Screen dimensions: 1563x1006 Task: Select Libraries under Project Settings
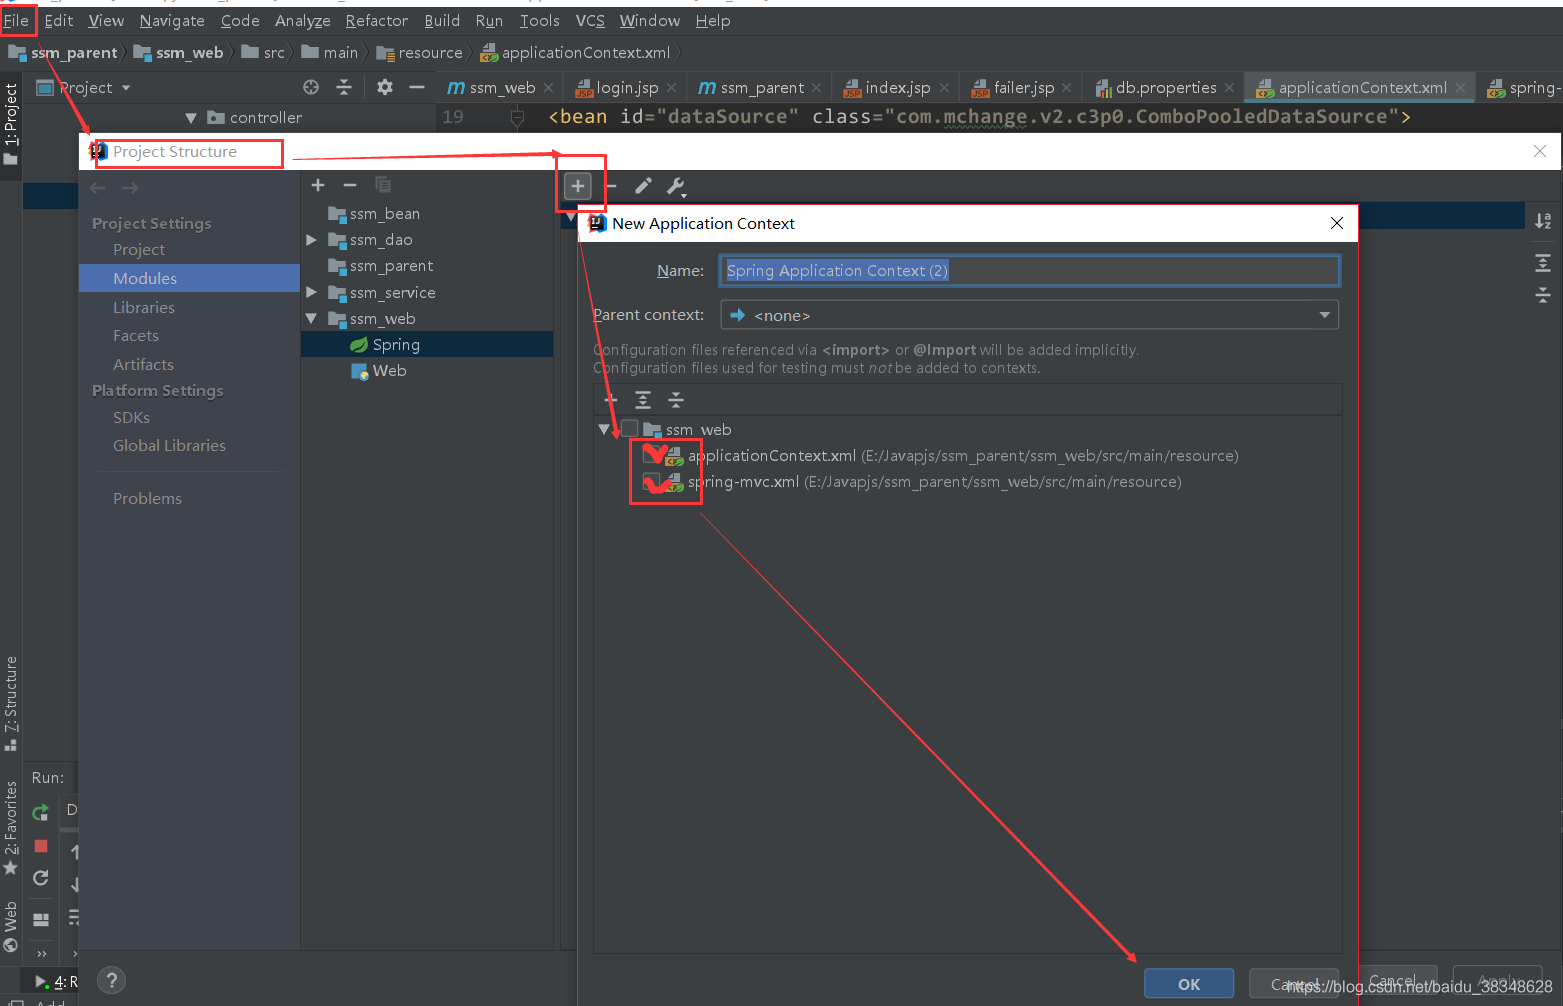click(142, 306)
